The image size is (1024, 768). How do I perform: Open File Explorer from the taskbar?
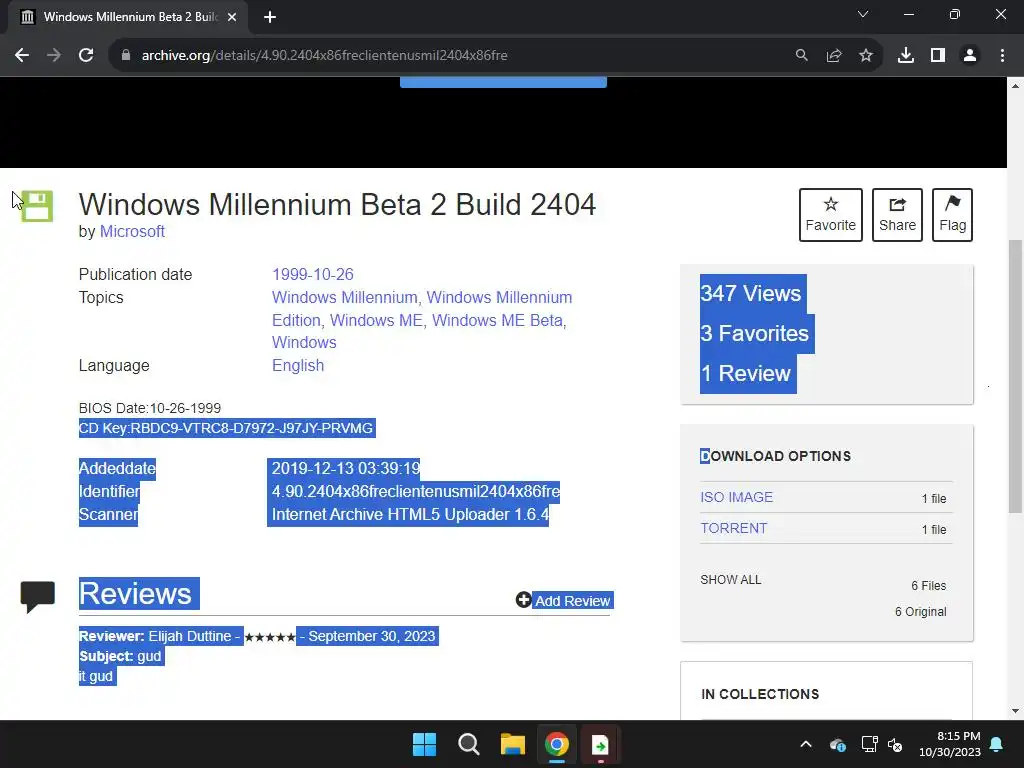tap(513, 744)
